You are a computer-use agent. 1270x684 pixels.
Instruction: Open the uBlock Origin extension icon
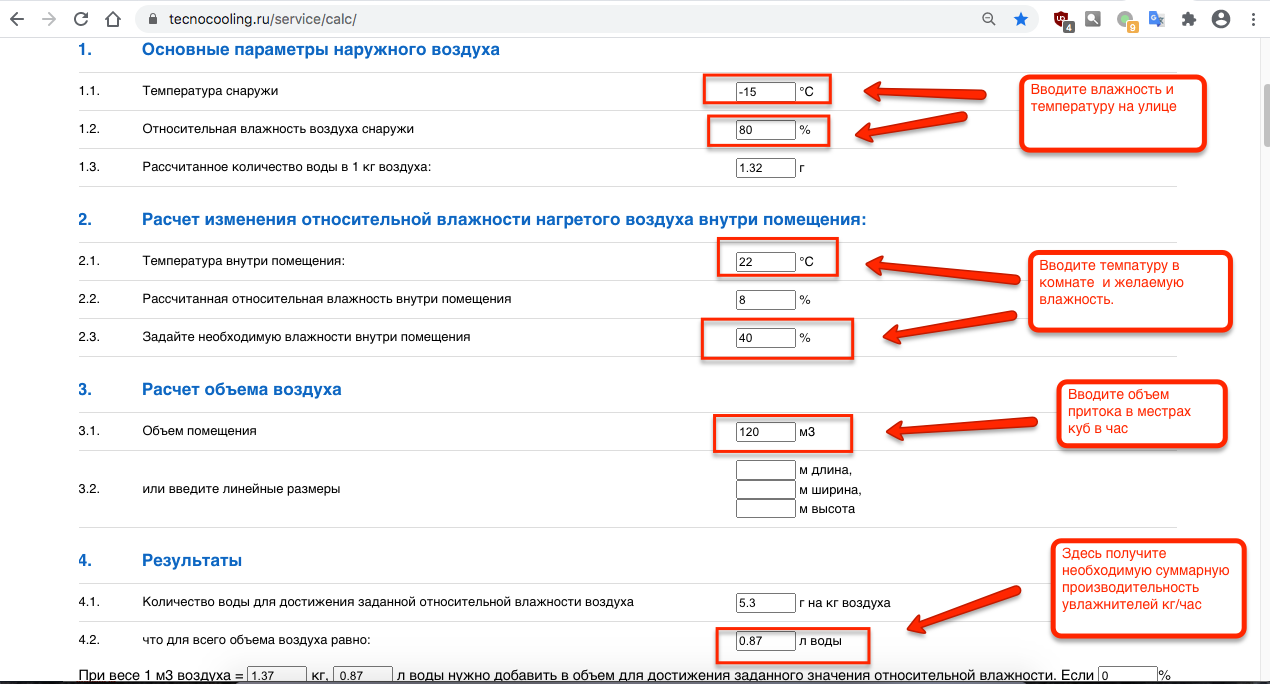coord(1063,19)
